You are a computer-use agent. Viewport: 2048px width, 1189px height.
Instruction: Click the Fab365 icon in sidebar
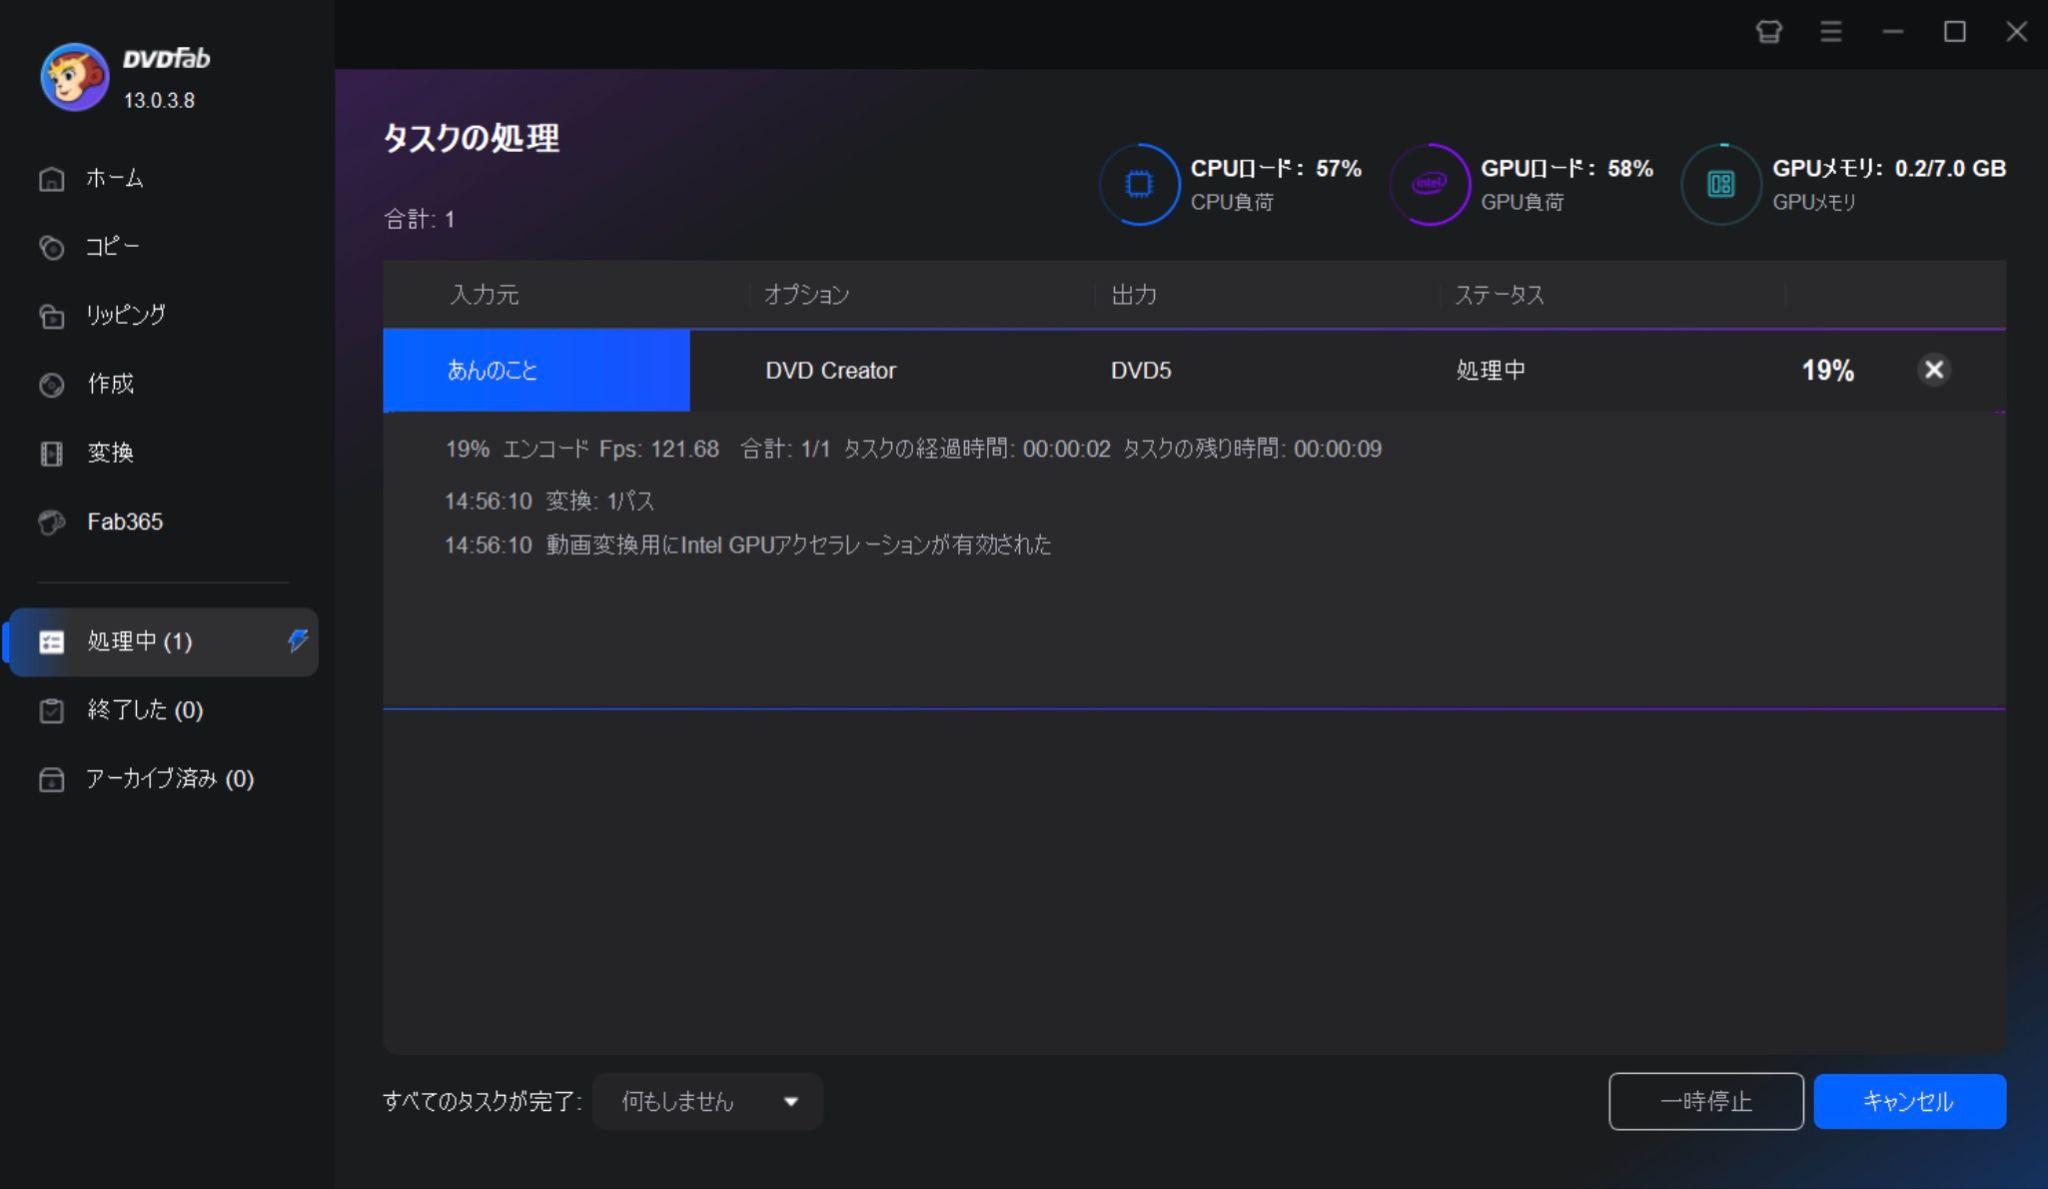point(52,522)
